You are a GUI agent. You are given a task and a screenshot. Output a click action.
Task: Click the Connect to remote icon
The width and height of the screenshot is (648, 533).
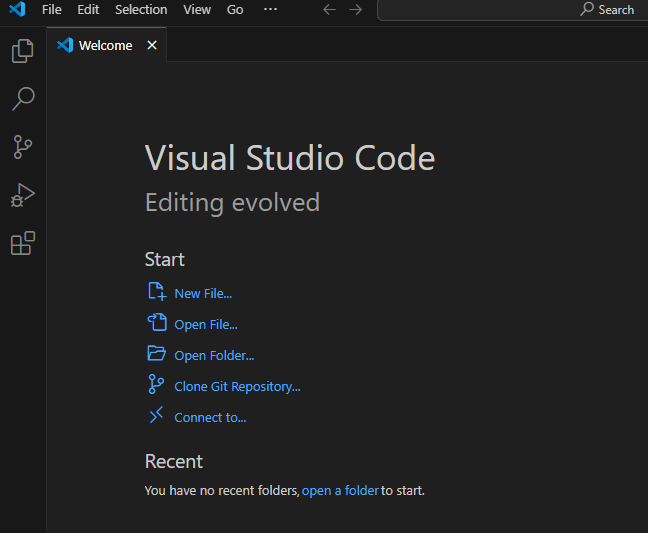(156, 415)
